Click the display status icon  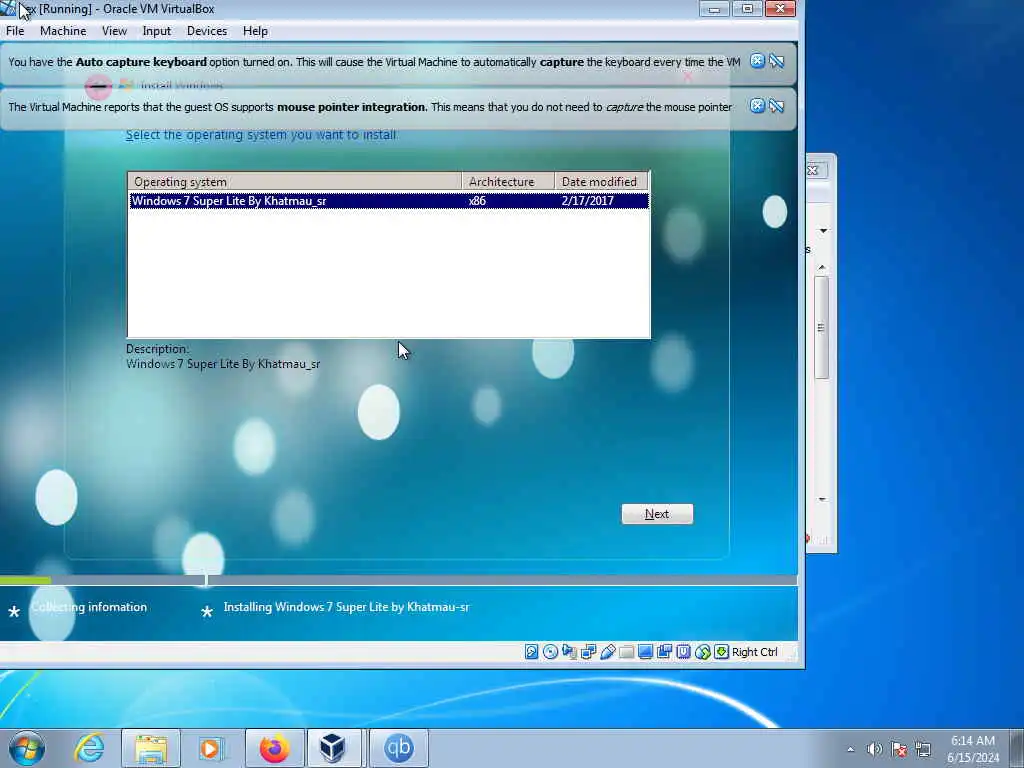pos(645,652)
